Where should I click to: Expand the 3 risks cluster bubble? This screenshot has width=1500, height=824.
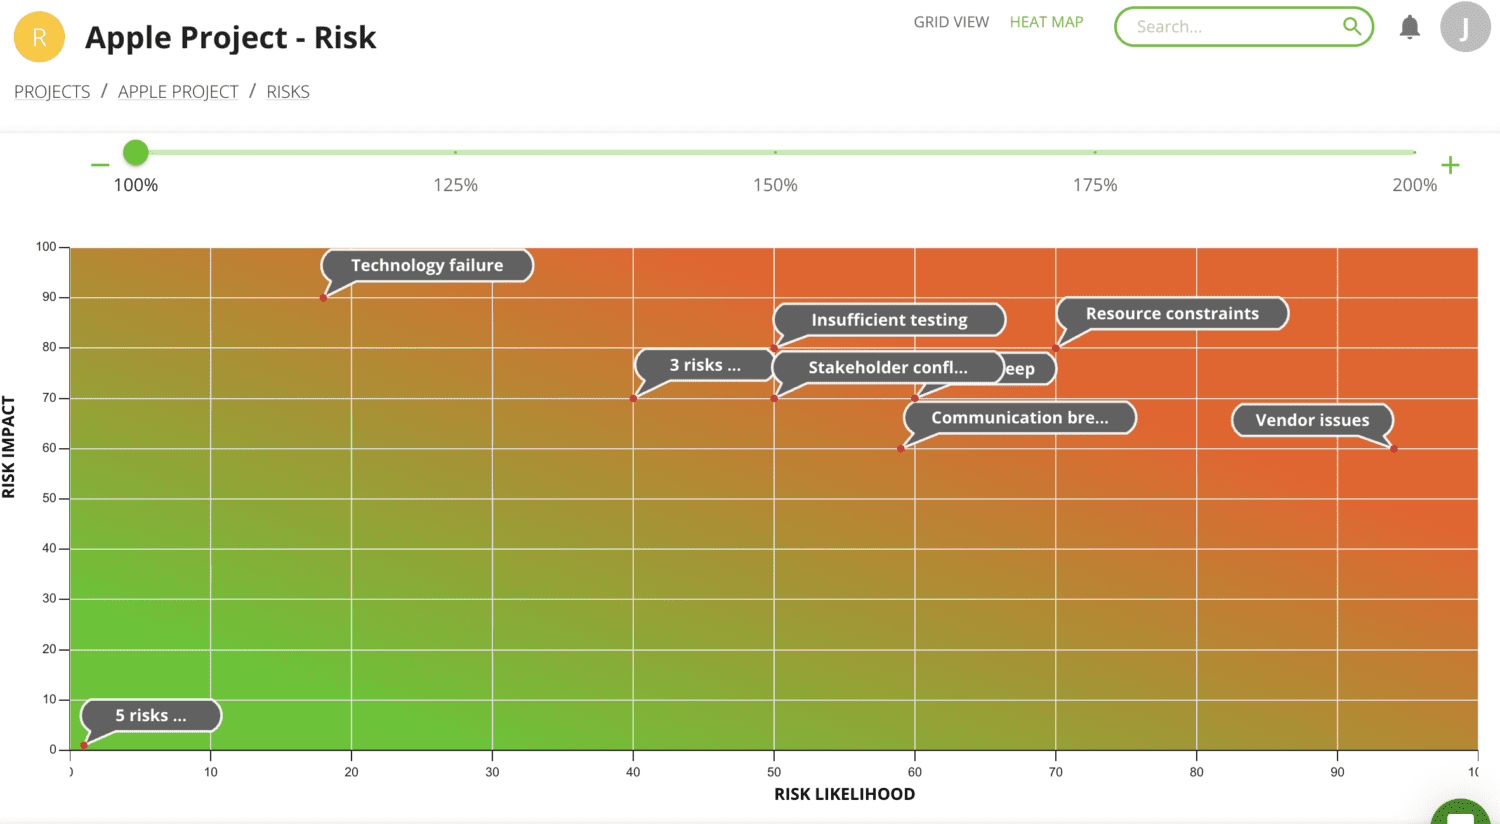pyautogui.click(x=704, y=365)
